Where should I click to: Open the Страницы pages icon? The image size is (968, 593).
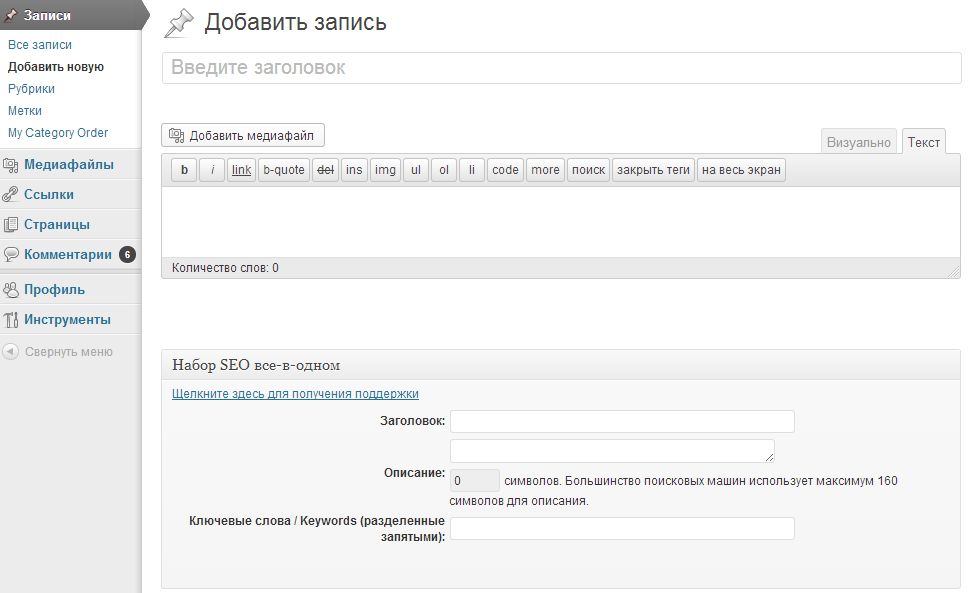pos(10,225)
